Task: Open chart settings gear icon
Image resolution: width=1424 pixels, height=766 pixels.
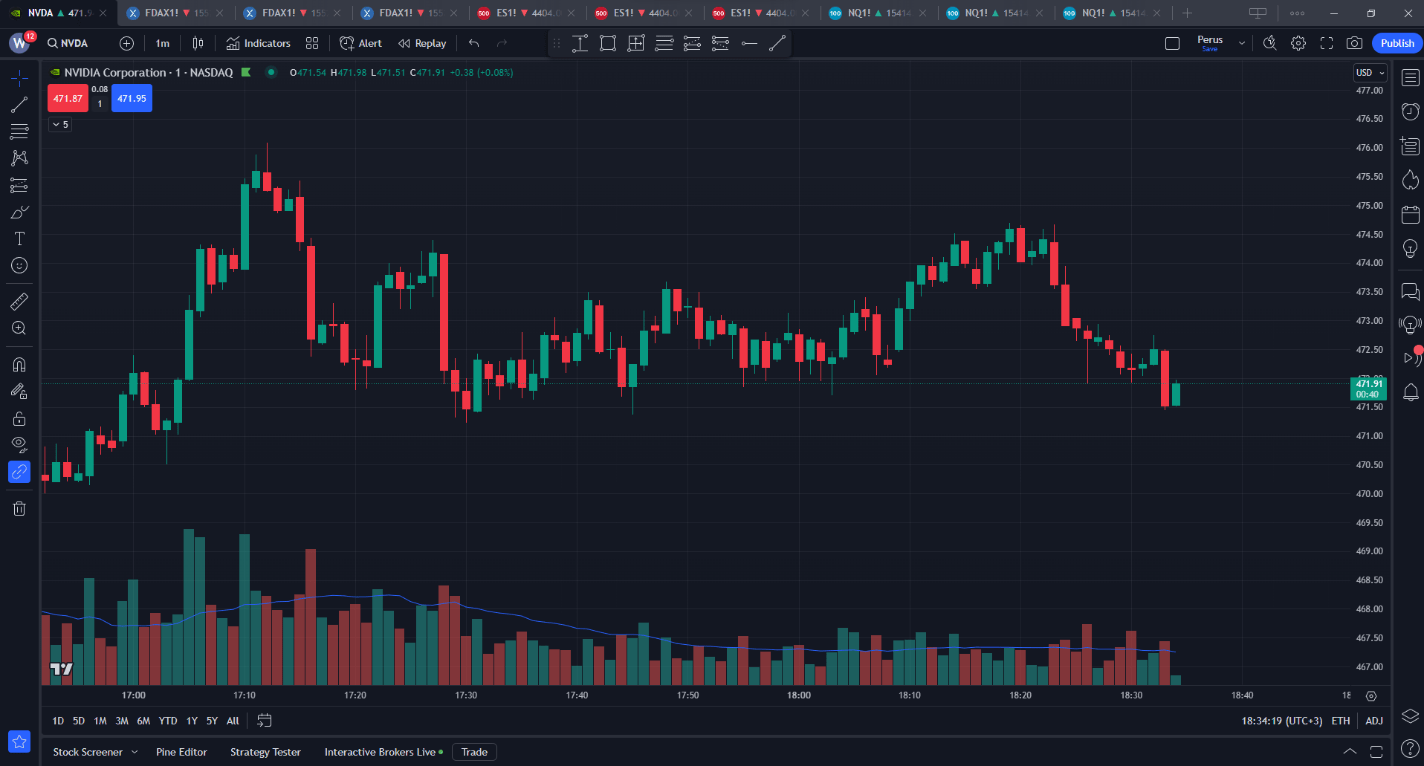Action: 1298,43
